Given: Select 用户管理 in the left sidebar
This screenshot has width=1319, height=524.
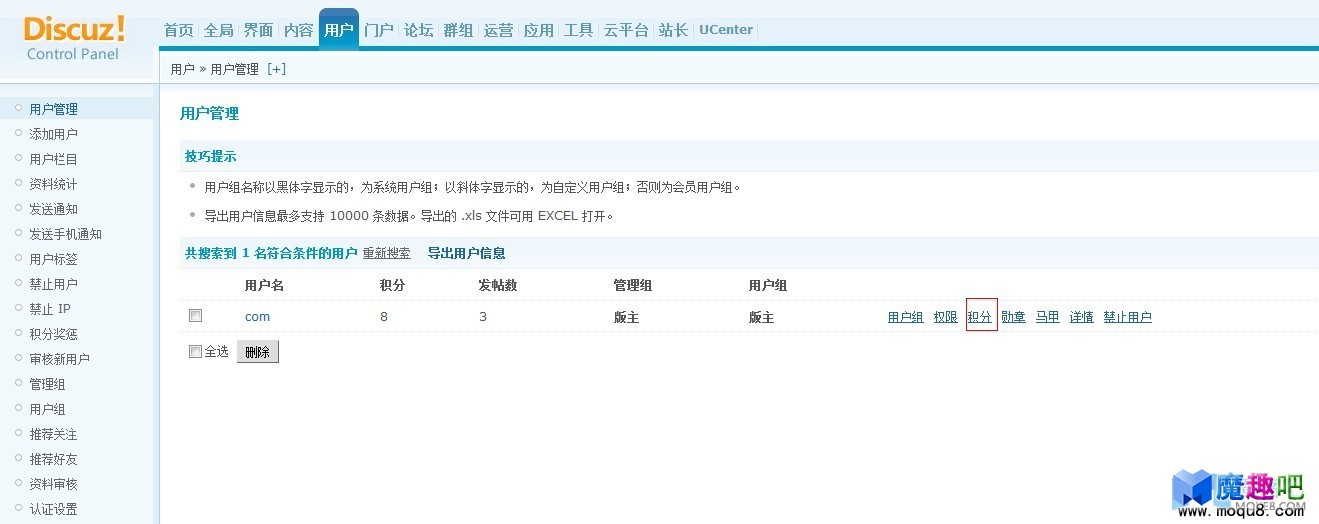Looking at the screenshot, I should (53, 109).
